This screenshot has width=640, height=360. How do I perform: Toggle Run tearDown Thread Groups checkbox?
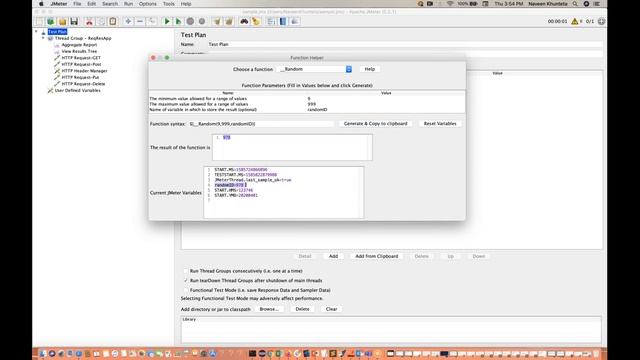coord(186,280)
